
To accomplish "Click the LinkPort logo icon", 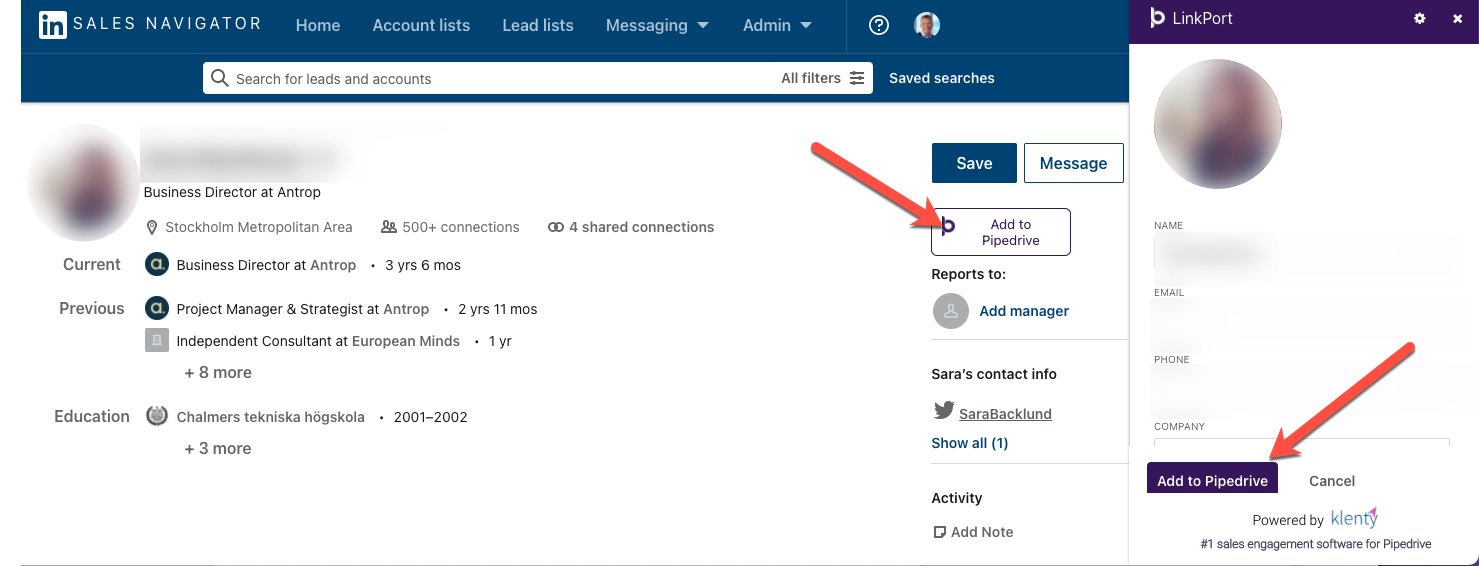I will click(1157, 18).
